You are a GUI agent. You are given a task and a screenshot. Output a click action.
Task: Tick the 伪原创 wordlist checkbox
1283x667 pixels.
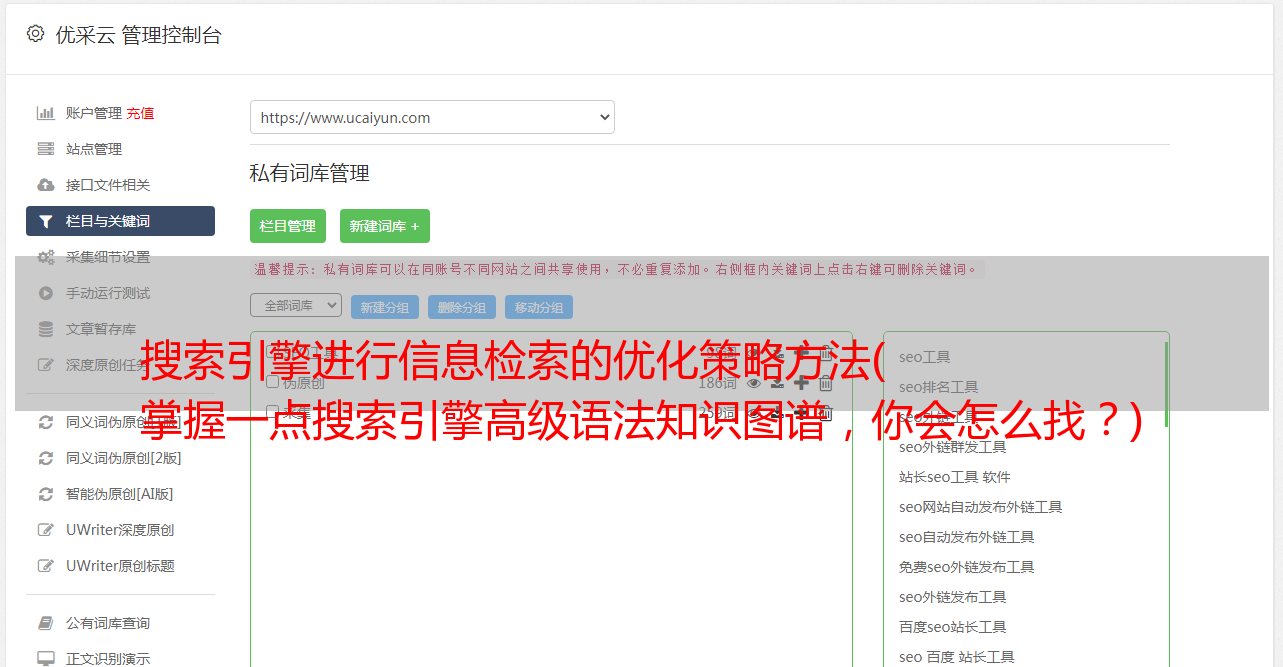(x=272, y=382)
